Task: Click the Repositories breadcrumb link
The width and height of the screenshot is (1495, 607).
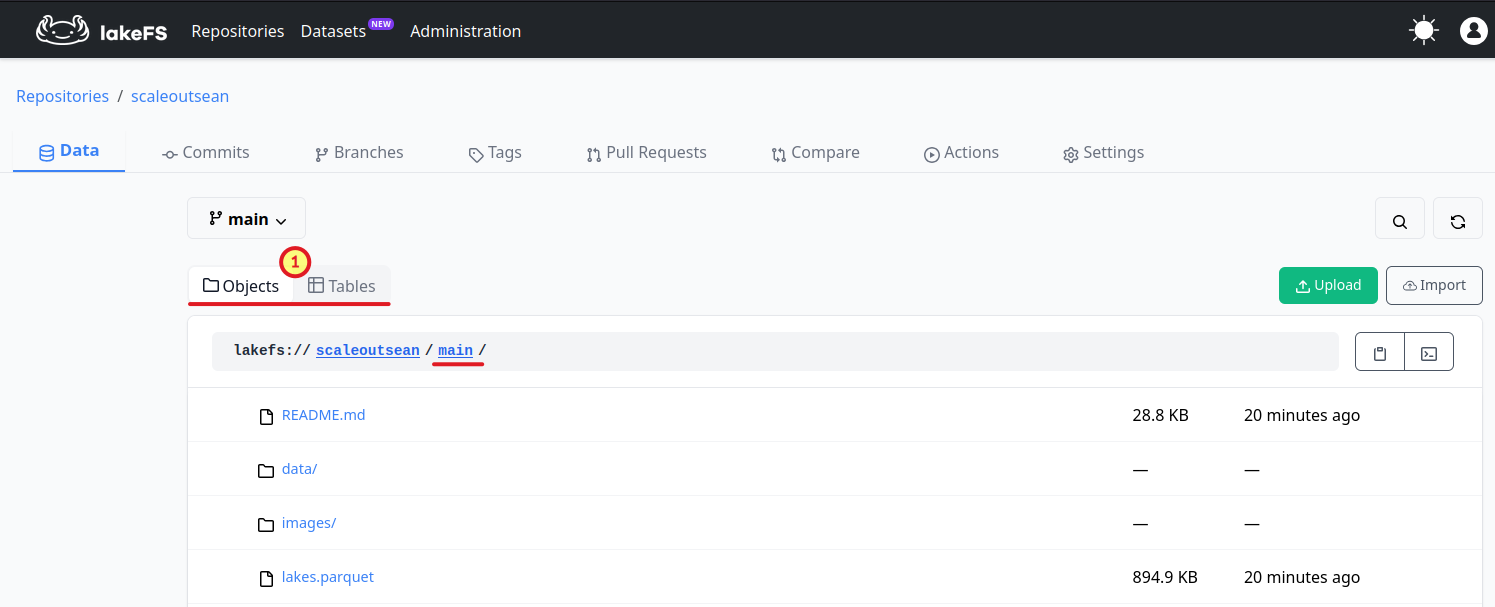Action: (62, 96)
